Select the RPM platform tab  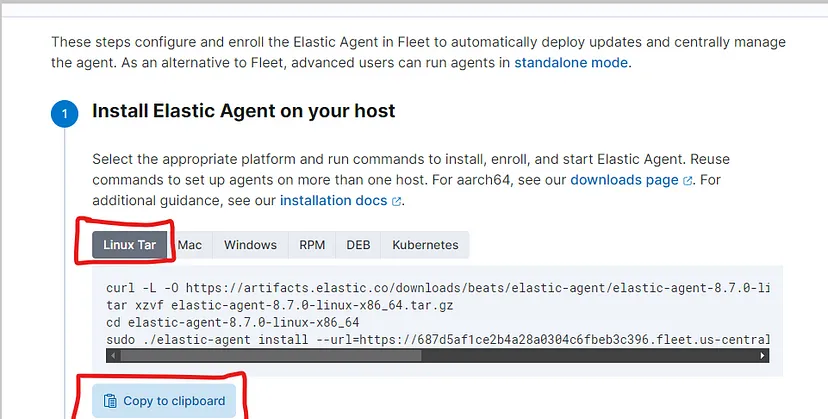(x=312, y=245)
